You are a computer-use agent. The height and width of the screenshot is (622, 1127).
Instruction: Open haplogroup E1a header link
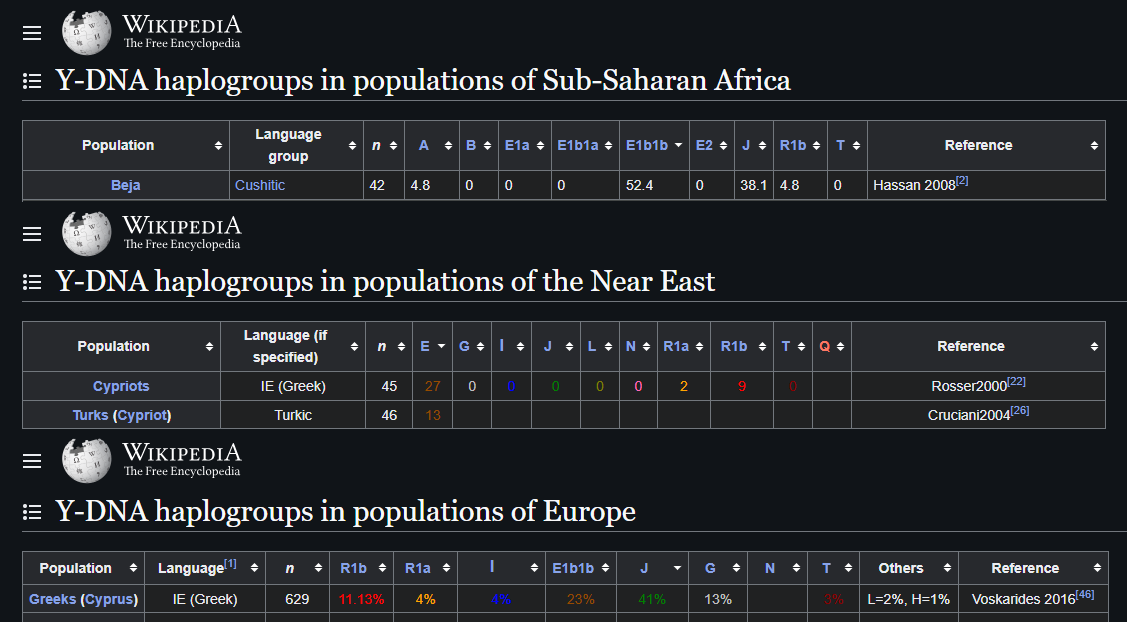[x=517, y=146]
